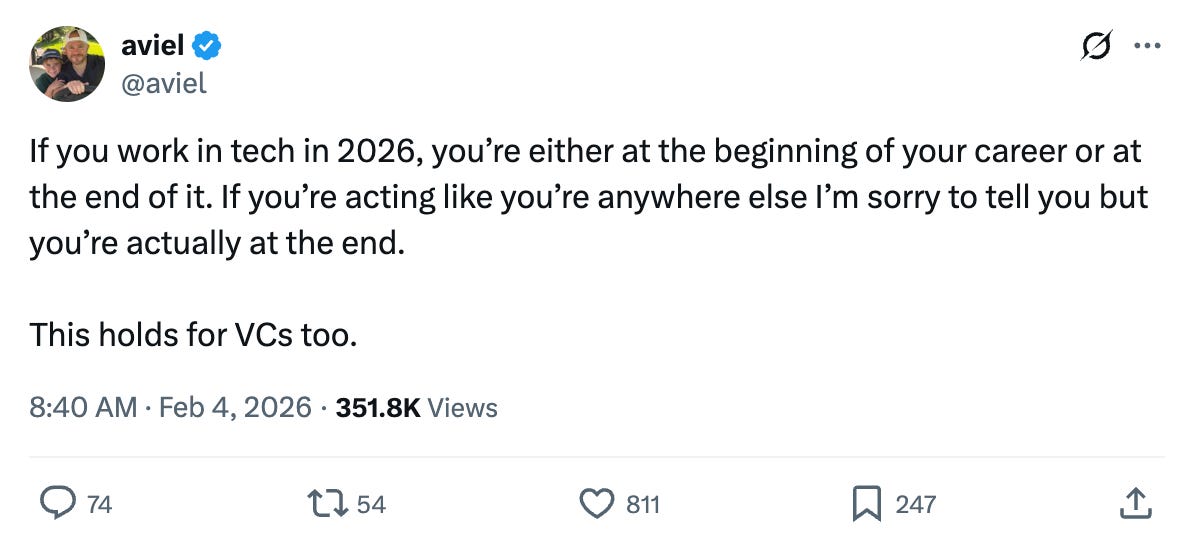
Task: Click the 247 bookmarks count
Action: pos(916,504)
